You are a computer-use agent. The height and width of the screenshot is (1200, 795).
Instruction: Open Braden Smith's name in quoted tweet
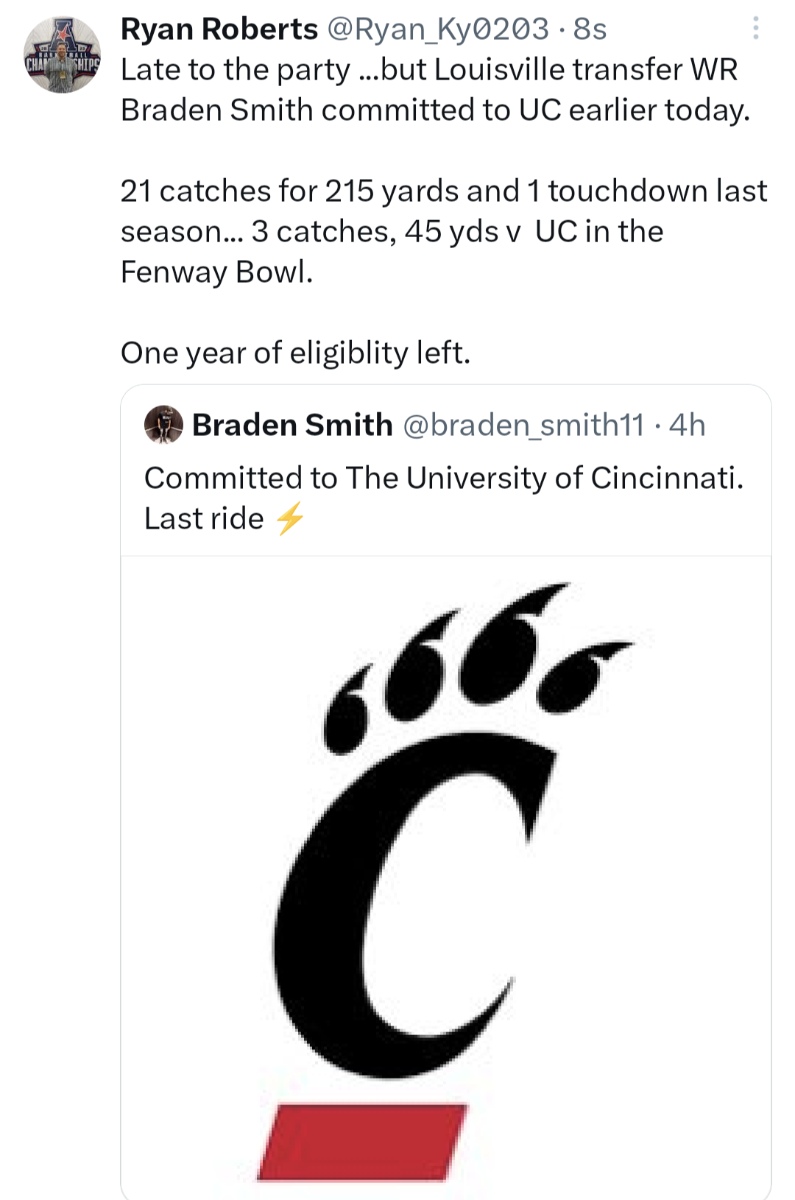point(292,425)
